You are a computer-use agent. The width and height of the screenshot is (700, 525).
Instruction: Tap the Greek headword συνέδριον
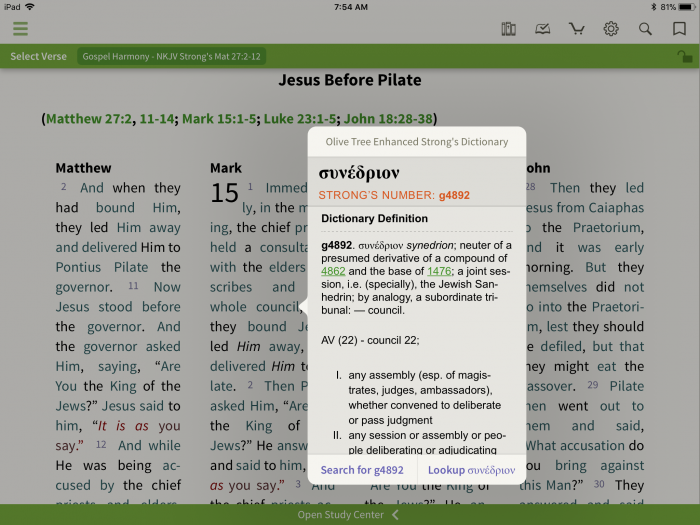pos(359,173)
